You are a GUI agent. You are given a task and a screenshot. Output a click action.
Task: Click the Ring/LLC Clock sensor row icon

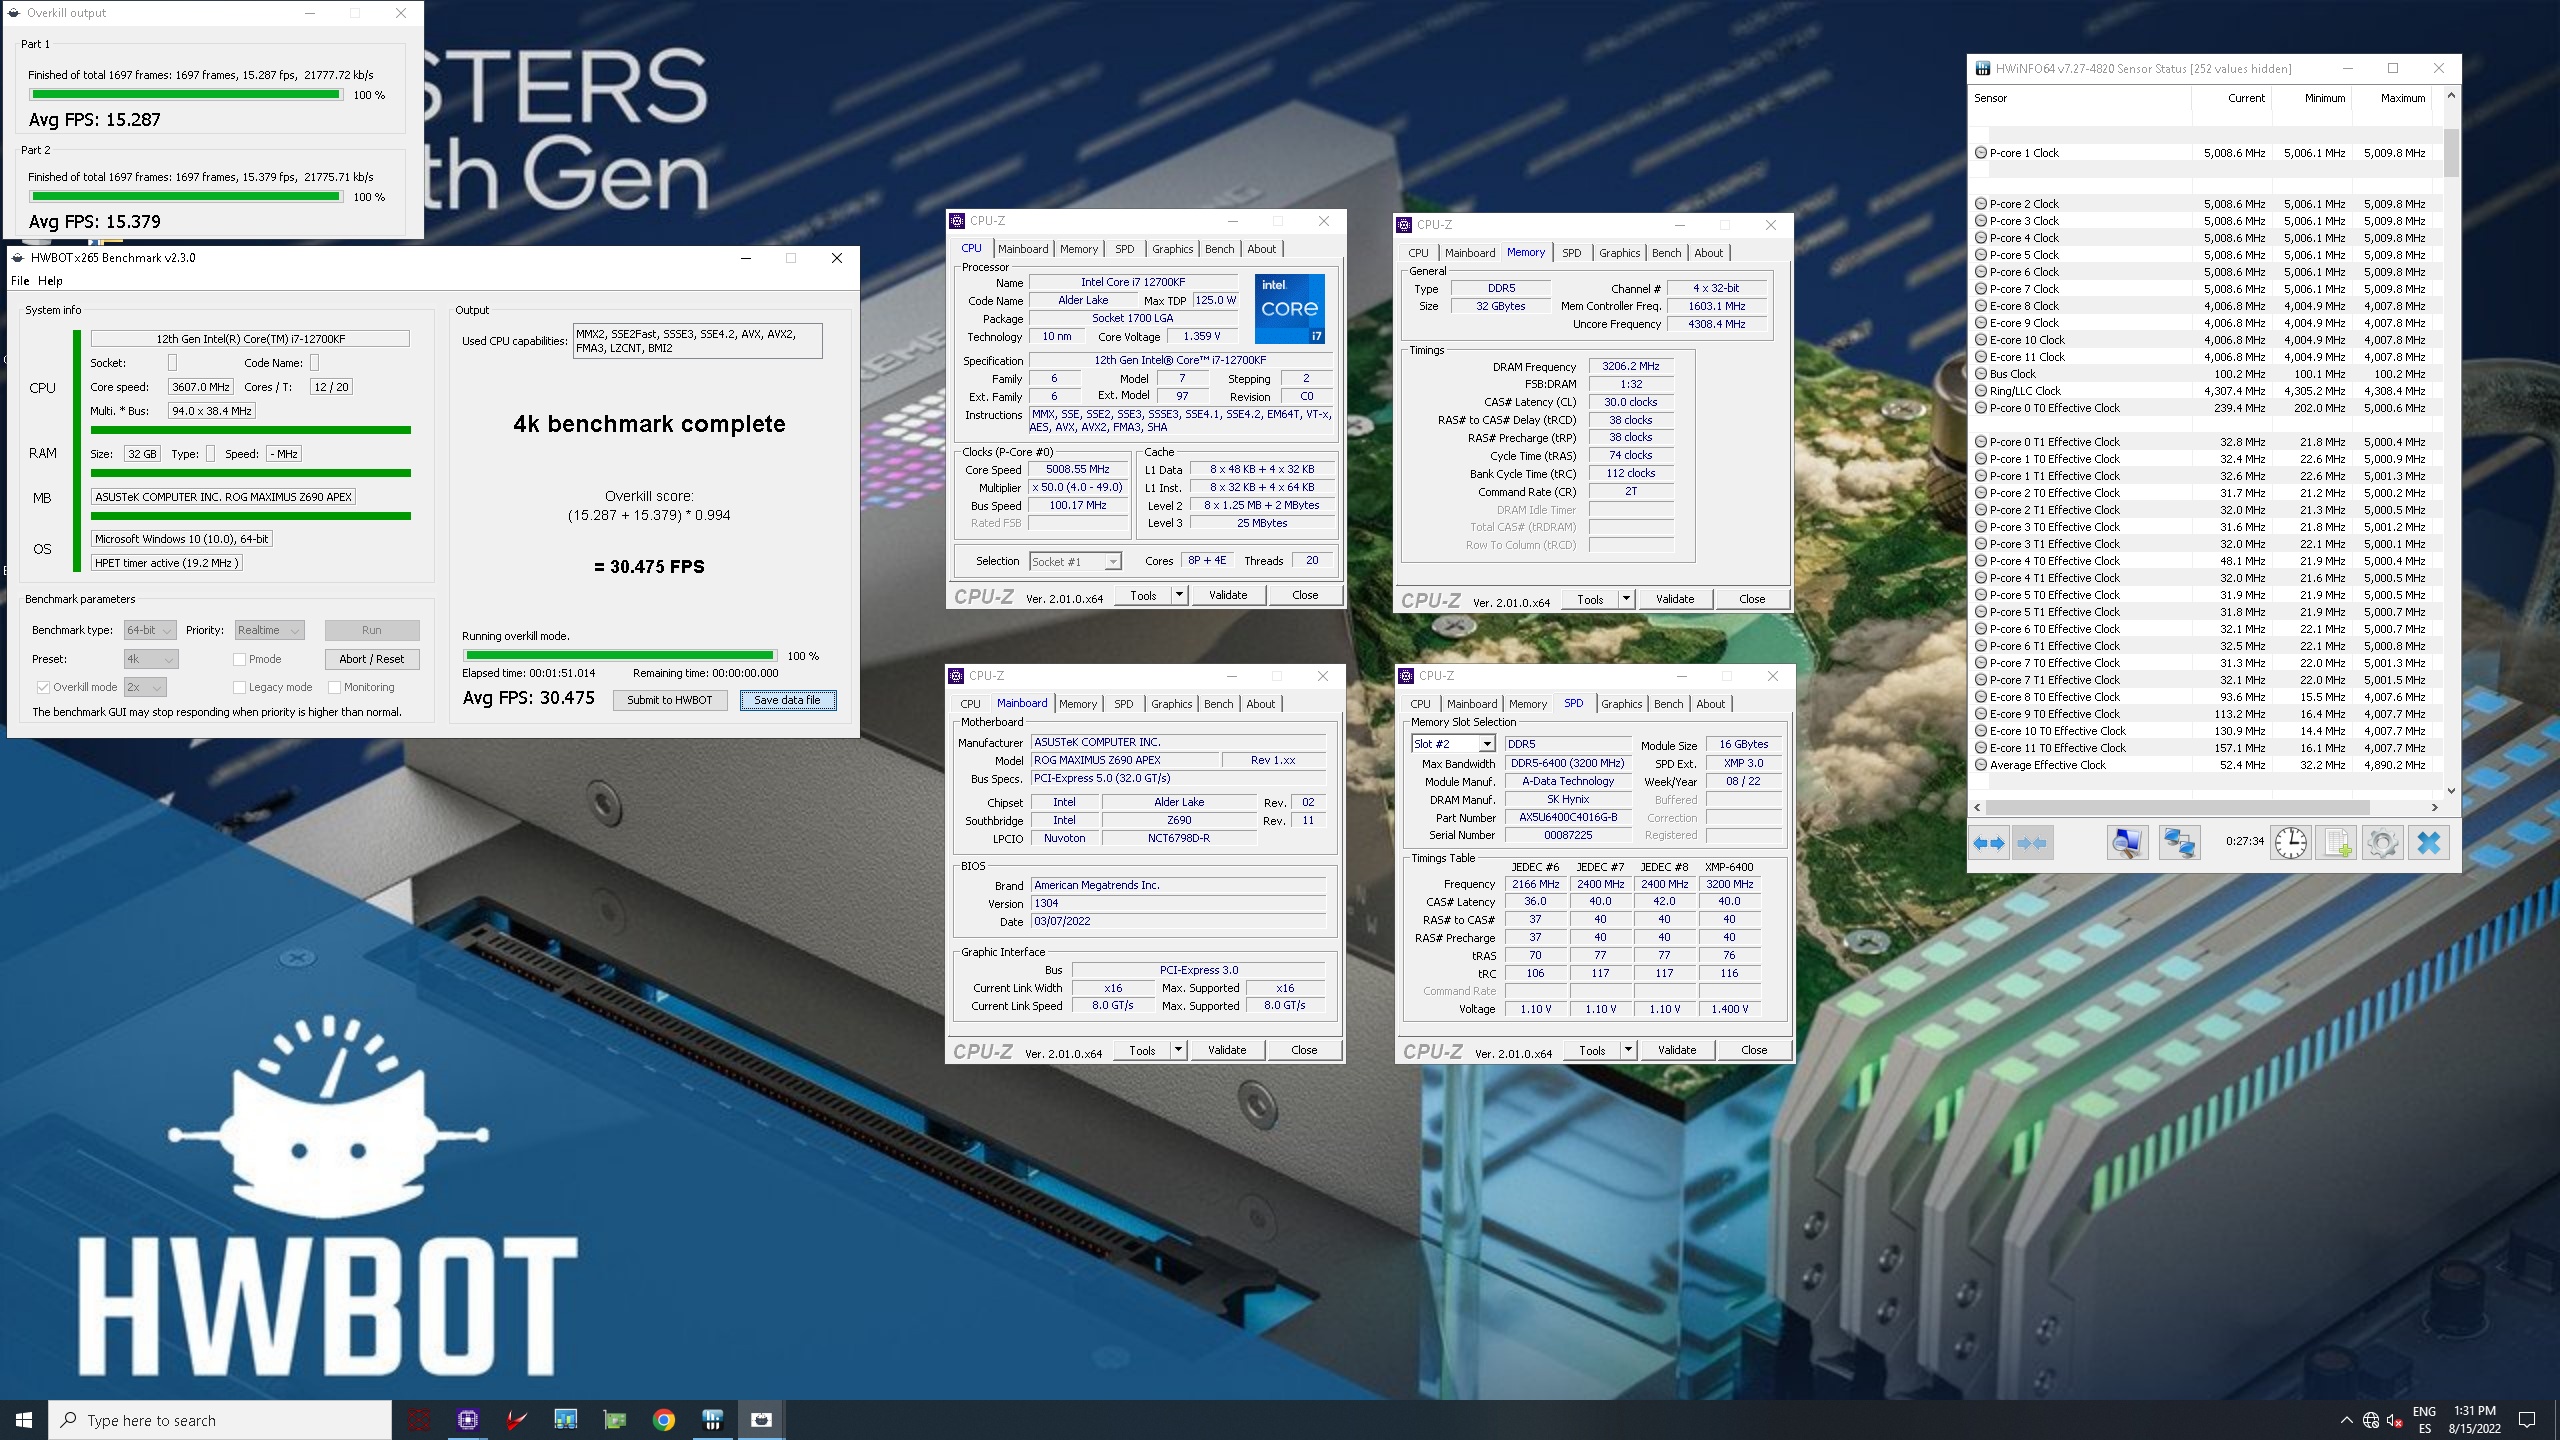1981,391
